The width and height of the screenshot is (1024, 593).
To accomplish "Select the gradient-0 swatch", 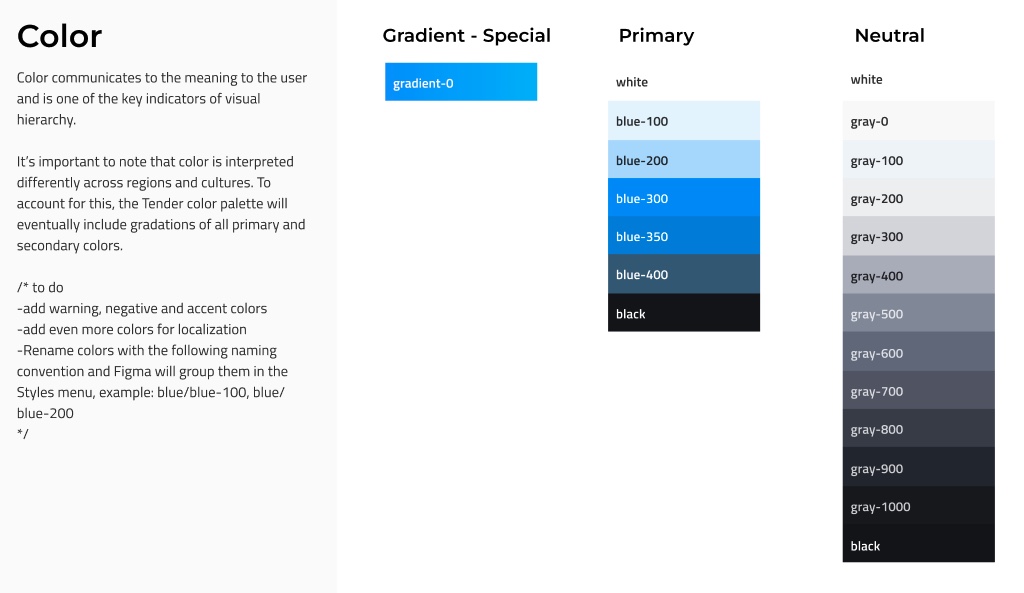I will point(461,82).
